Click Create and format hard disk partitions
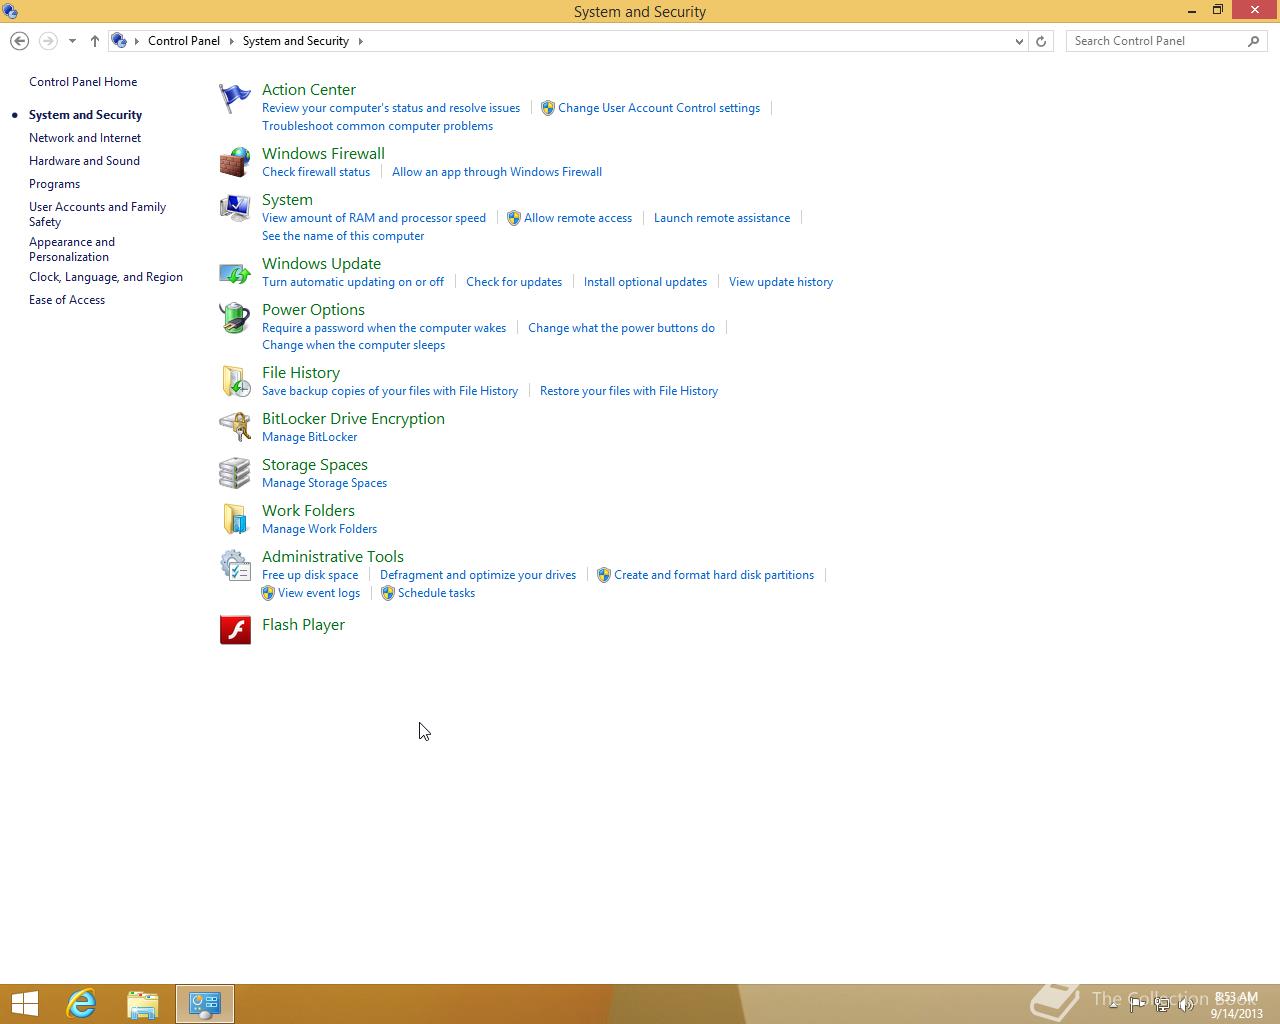The height and width of the screenshot is (1024, 1280). pos(714,575)
